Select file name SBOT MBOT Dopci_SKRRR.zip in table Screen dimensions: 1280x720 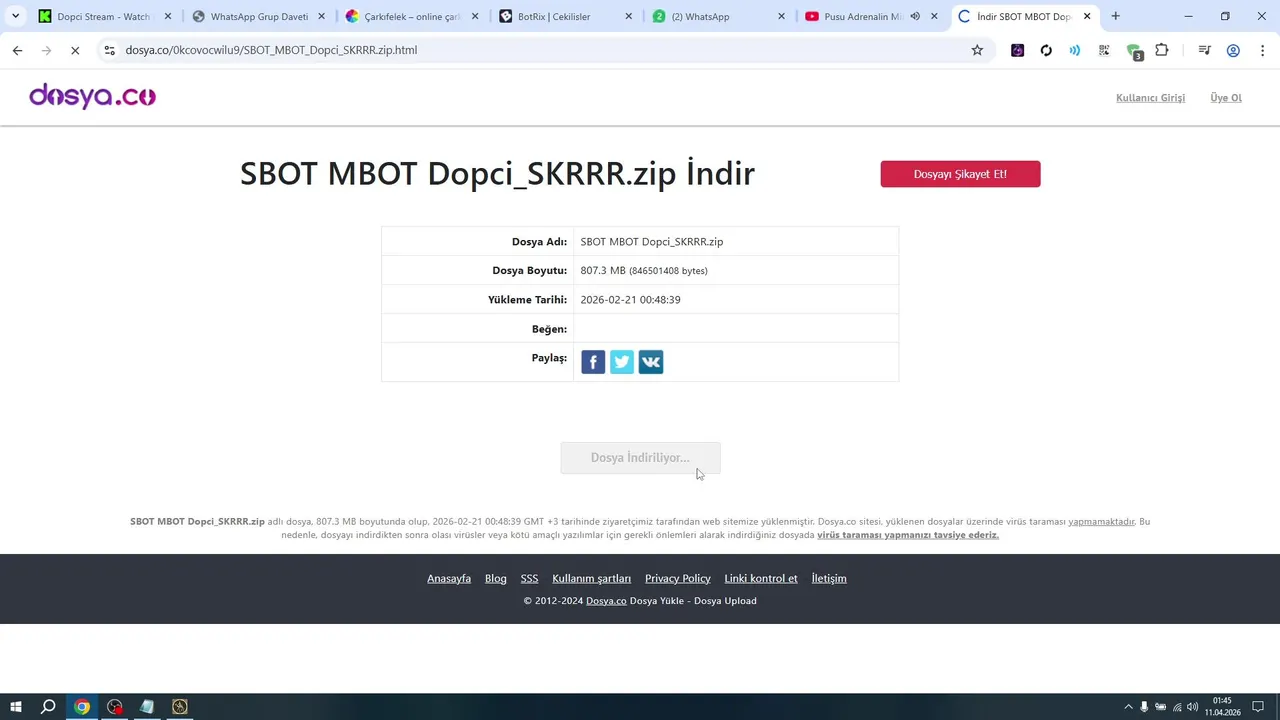(x=652, y=242)
